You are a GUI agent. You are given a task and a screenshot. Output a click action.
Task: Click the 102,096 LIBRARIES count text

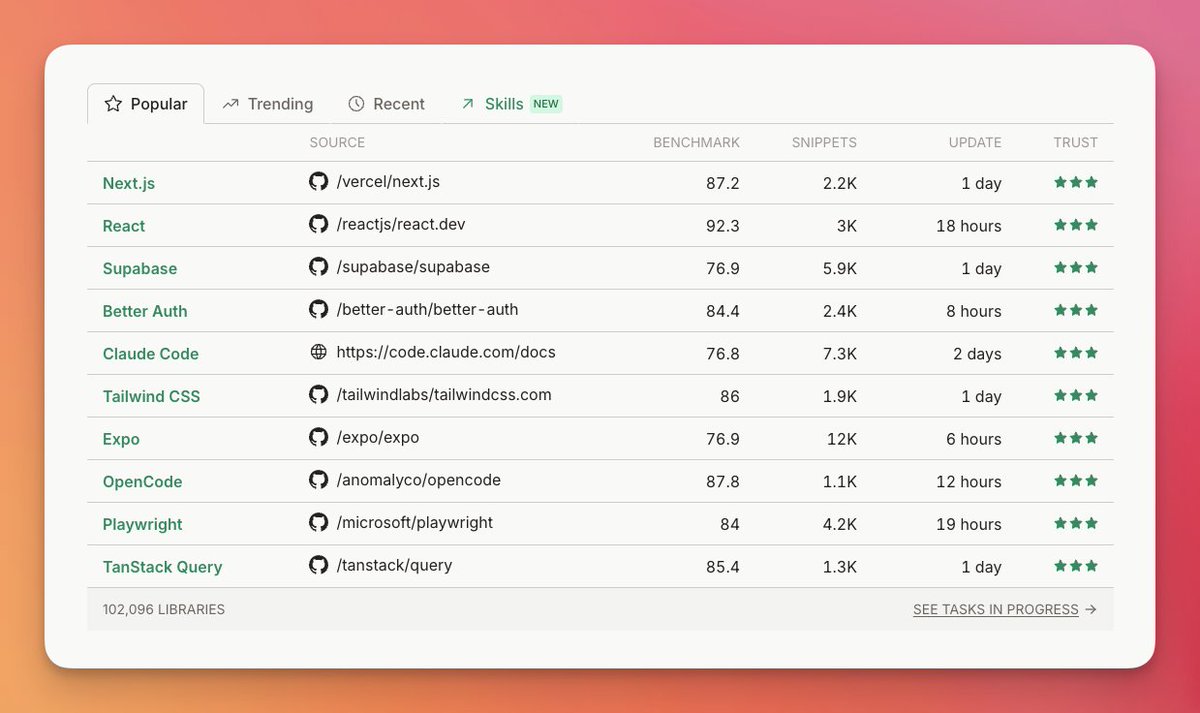(x=163, y=609)
